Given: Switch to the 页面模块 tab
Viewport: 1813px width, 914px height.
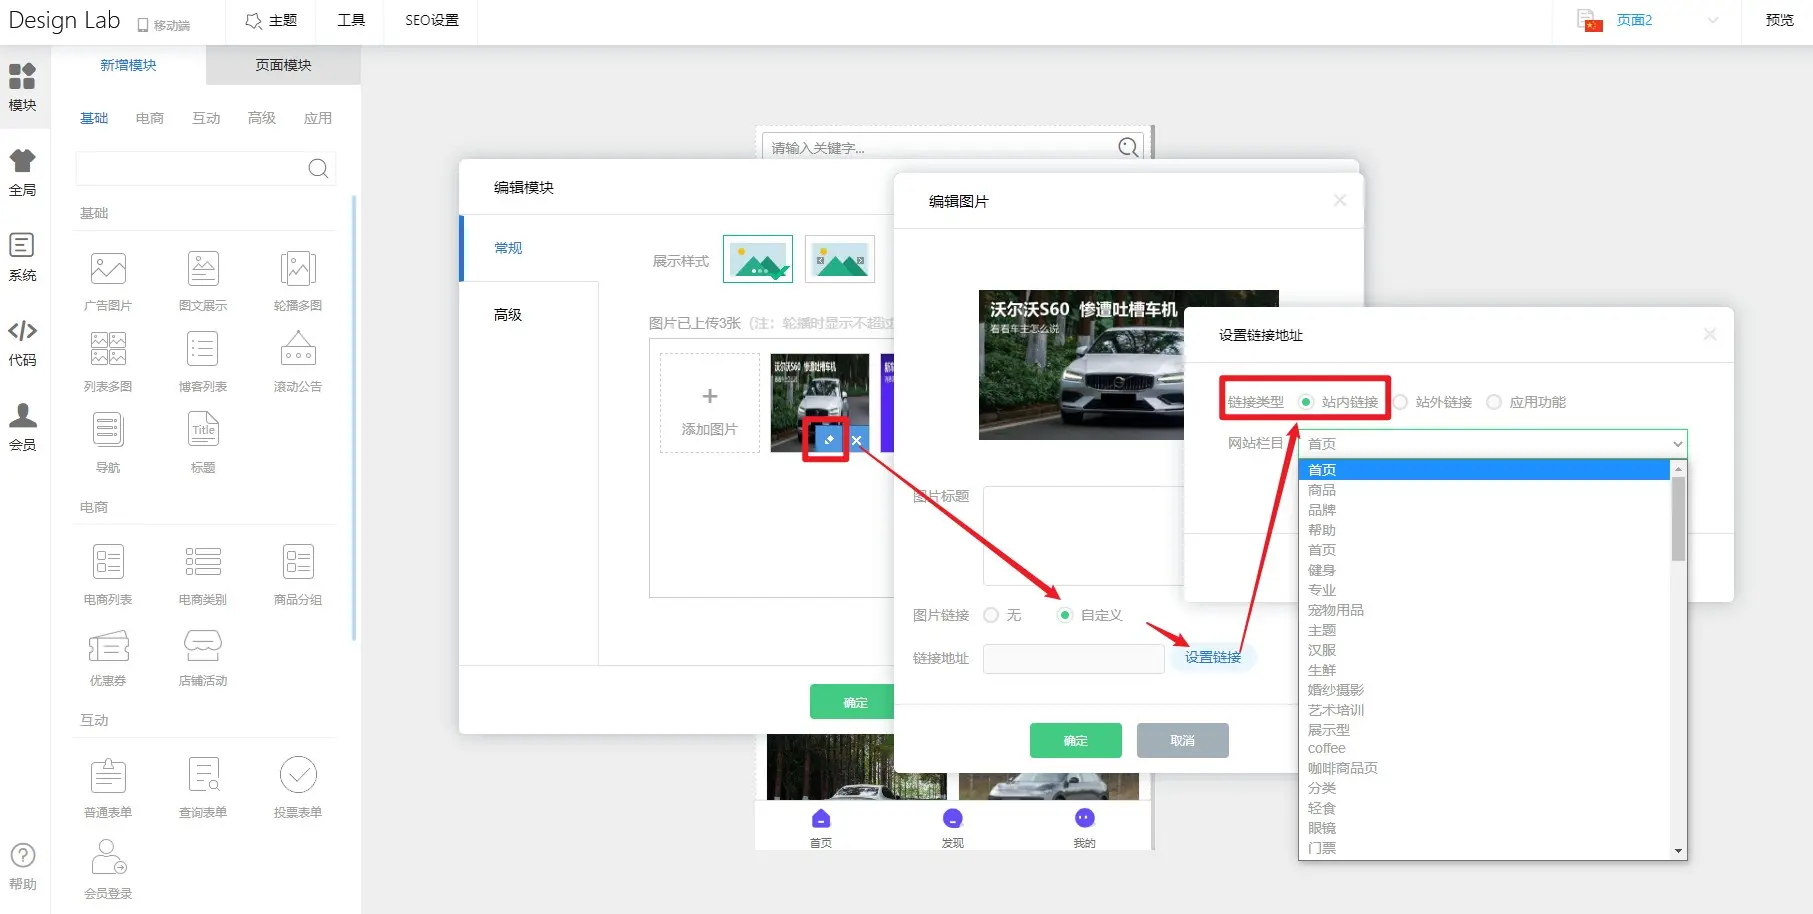Looking at the screenshot, I should pyautogui.click(x=283, y=65).
